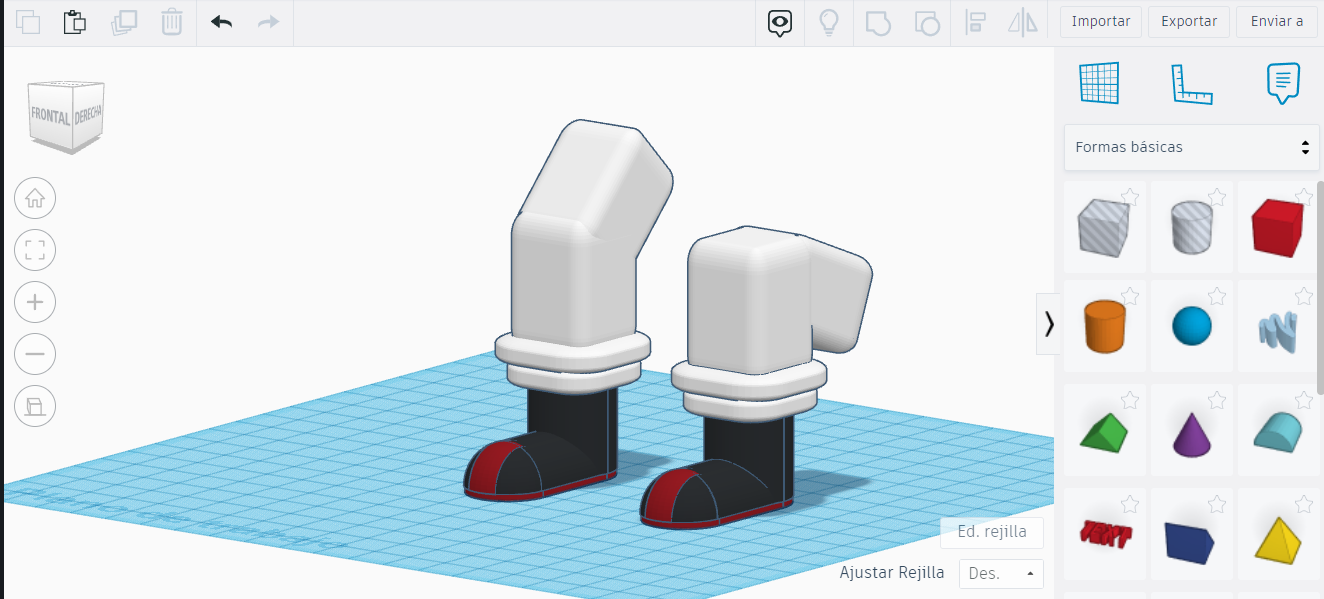Image resolution: width=1324 pixels, height=599 pixels.
Task: Add the orange cylinder shape
Action: 1104,325
